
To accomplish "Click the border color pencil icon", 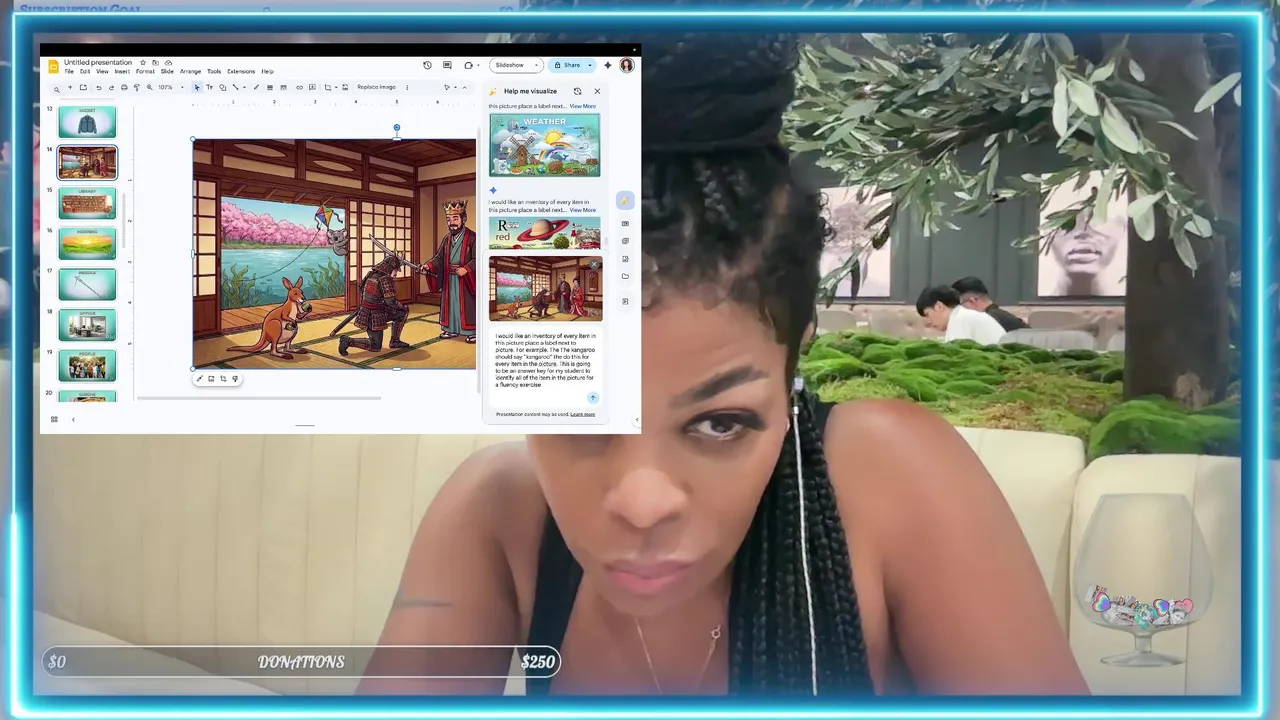I will tap(256, 87).
